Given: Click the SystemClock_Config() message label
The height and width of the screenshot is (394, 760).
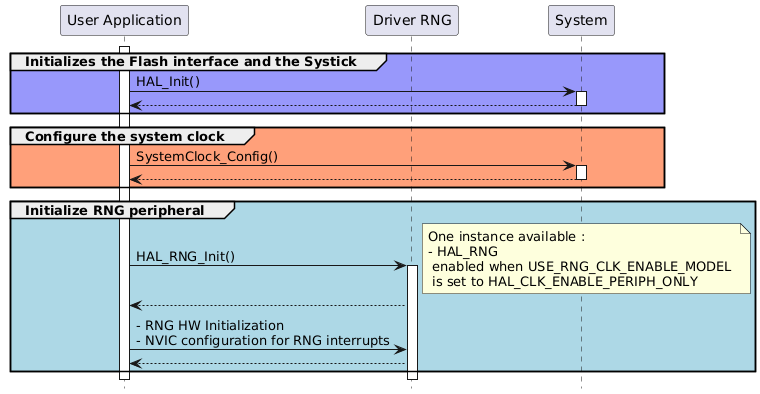Looking at the screenshot, I should click(207, 157).
